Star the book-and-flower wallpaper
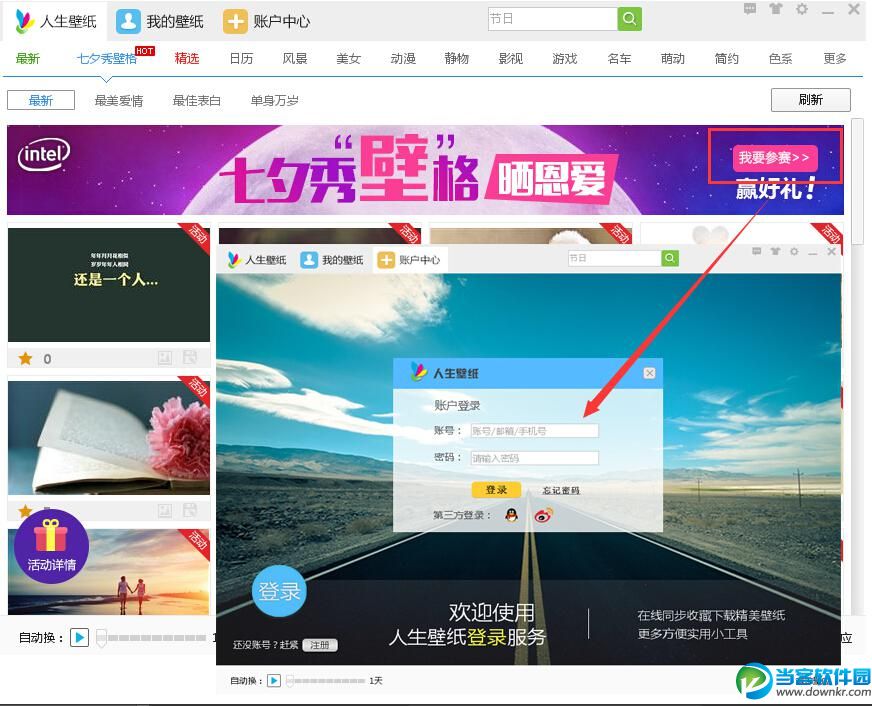The width and height of the screenshot is (872, 706). pos(25,510)
